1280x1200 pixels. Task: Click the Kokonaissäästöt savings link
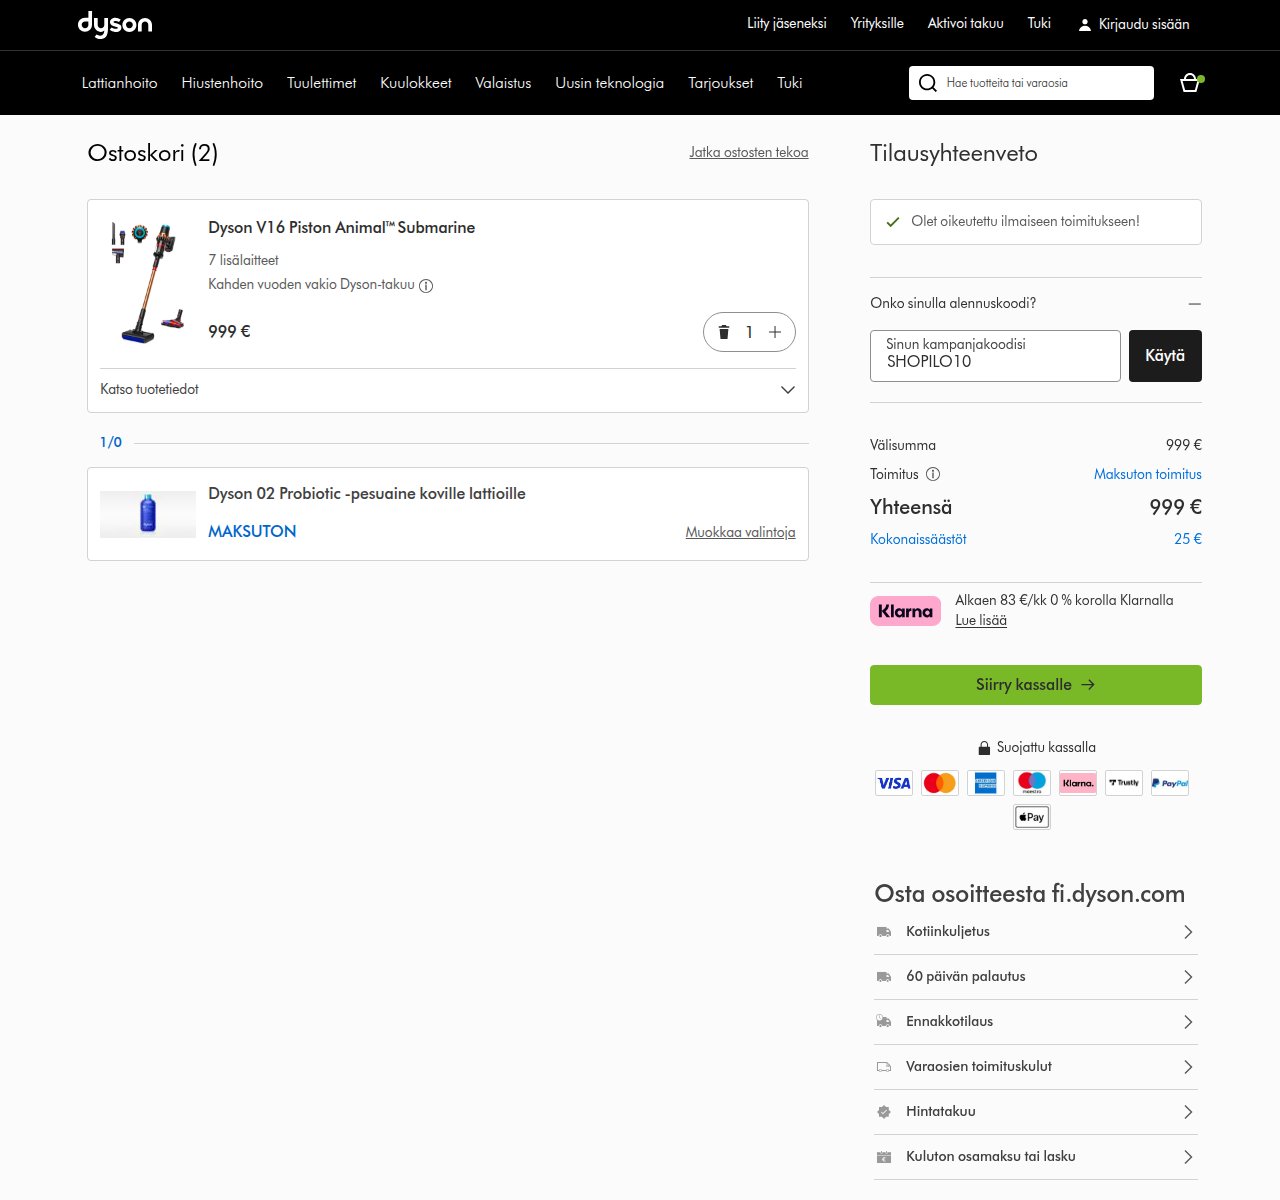point(918,539)
